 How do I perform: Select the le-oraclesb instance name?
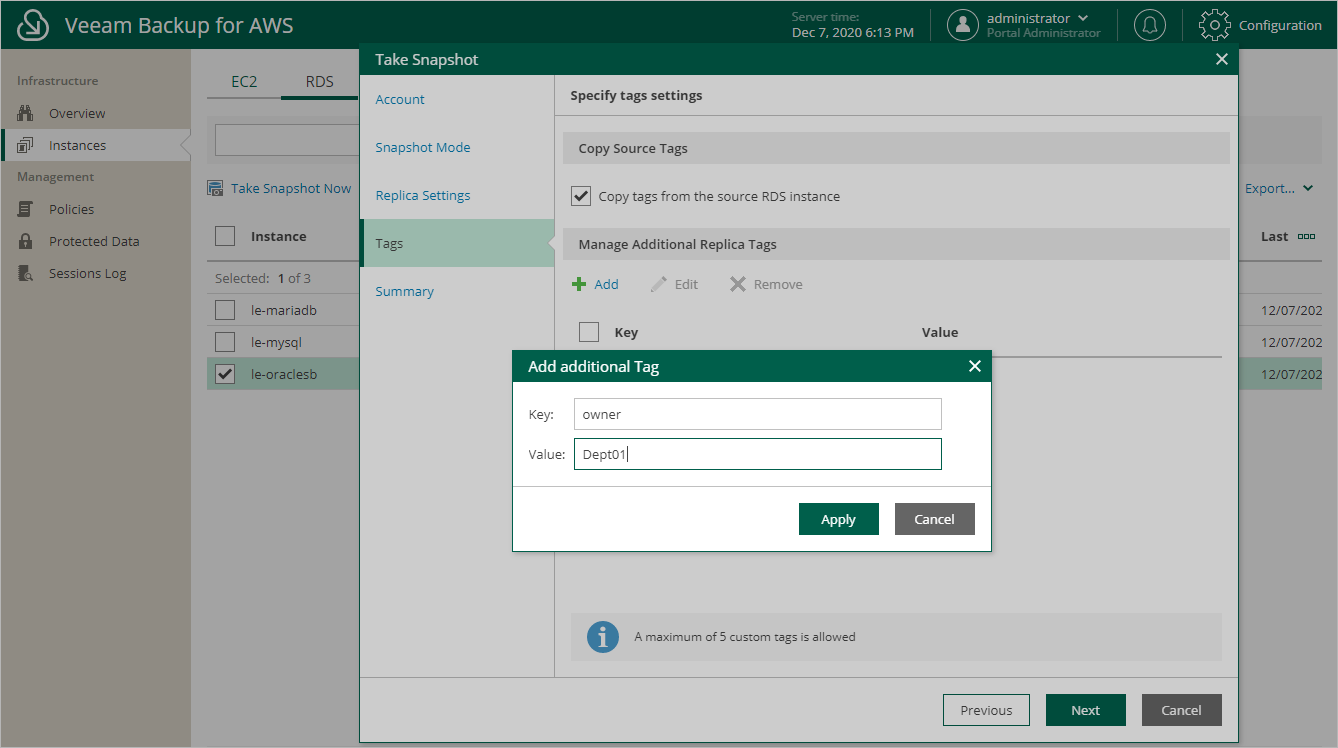pos(284,374)
